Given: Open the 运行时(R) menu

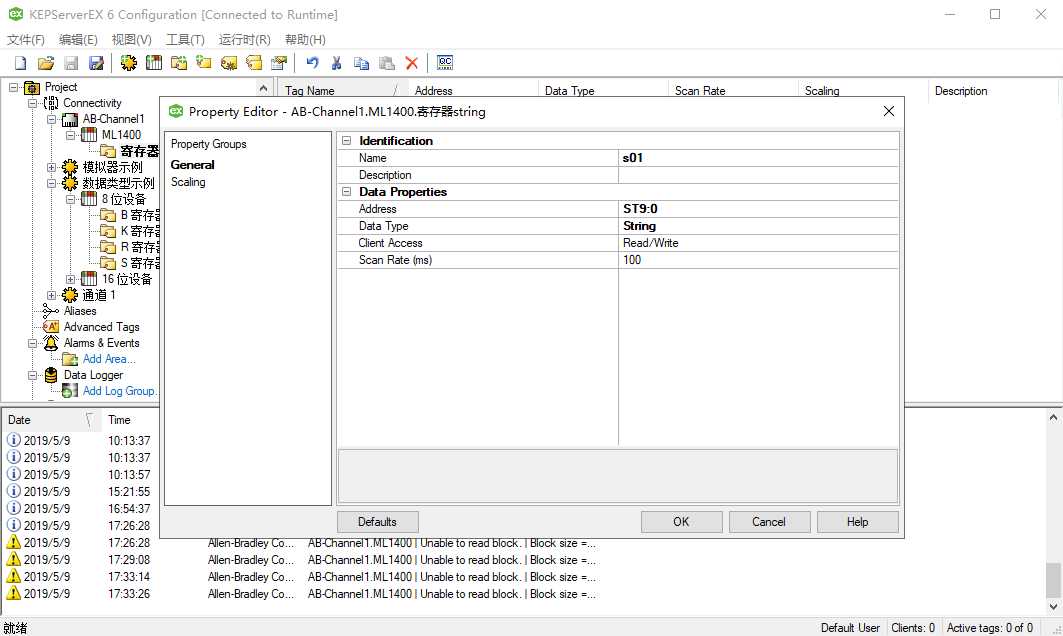Looking at the screenshot, I should pos(244,40).
